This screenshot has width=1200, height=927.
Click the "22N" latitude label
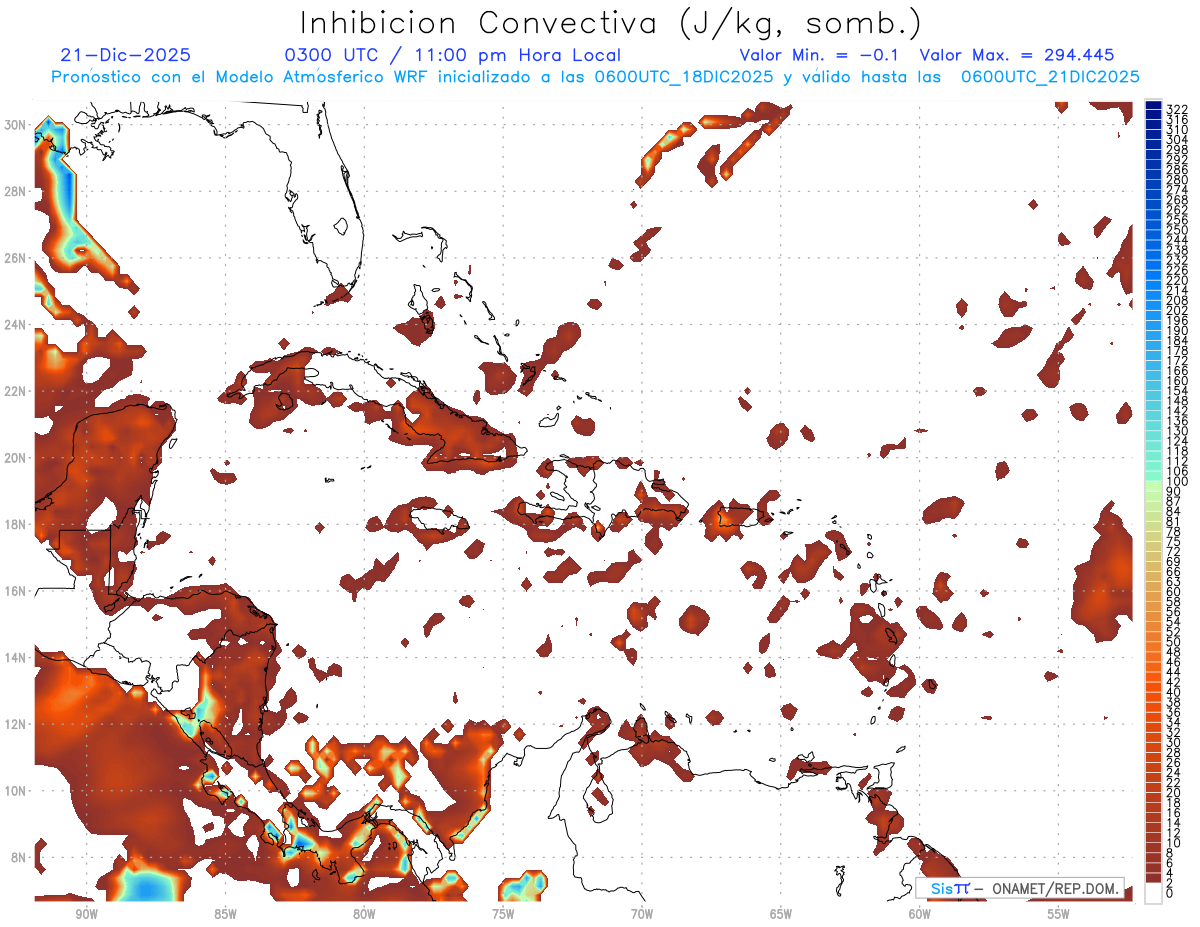tap(16, 390)
